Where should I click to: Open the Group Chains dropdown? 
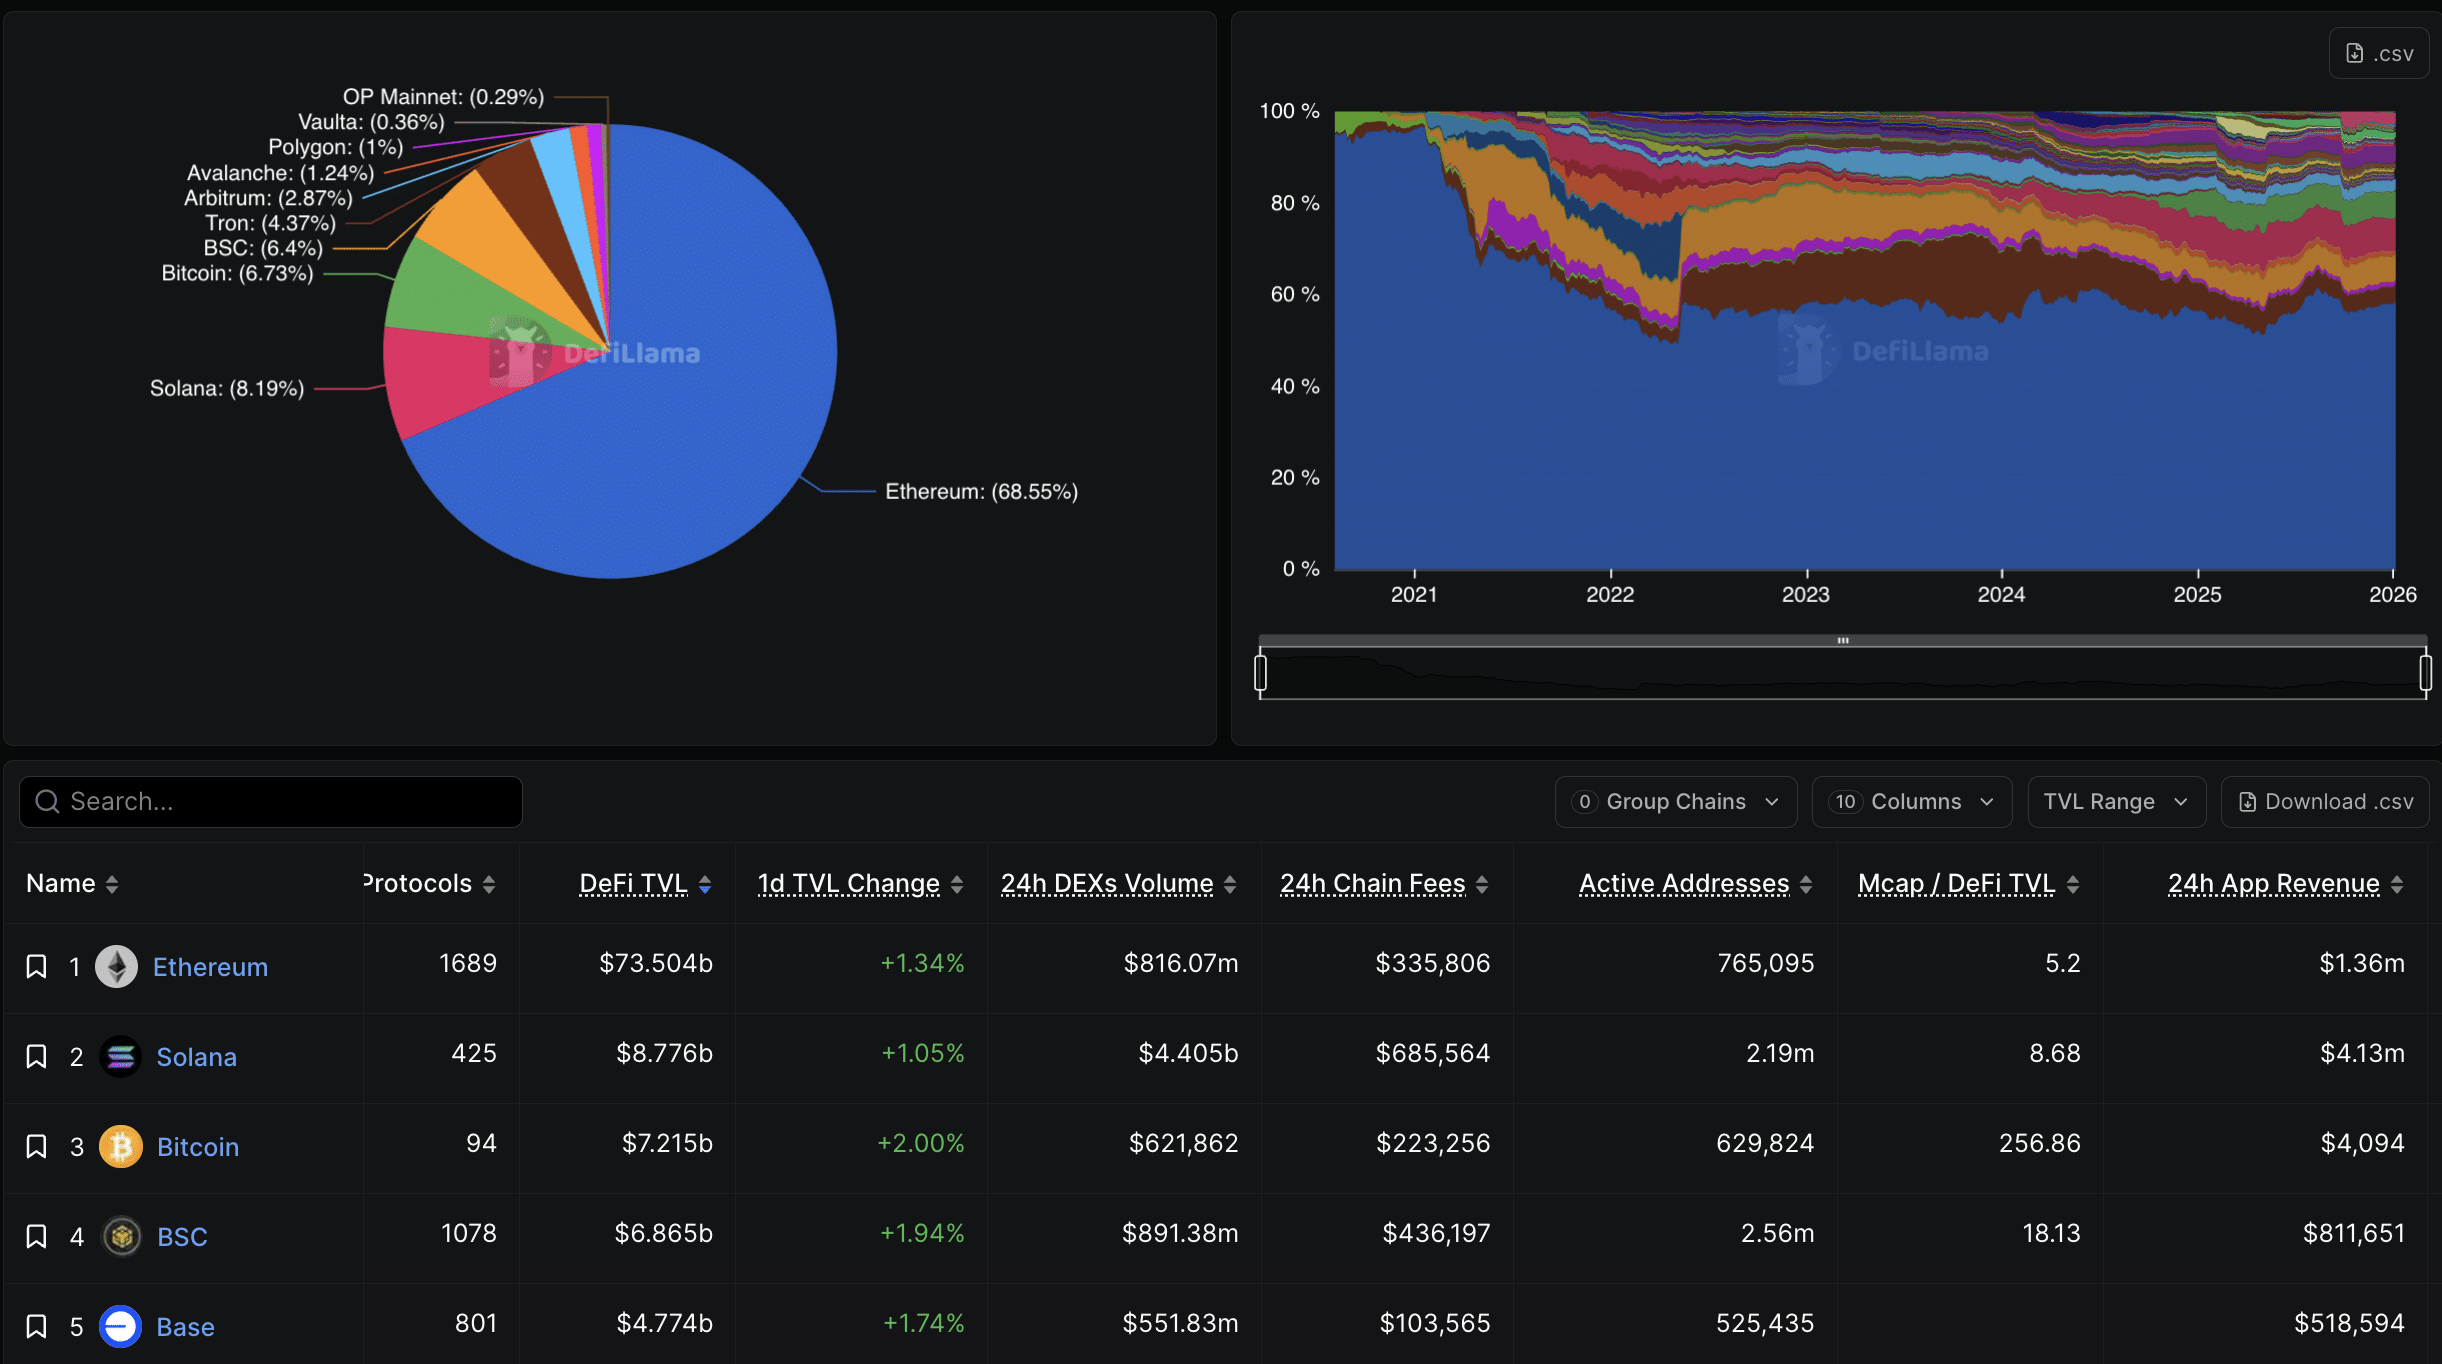1675,802
